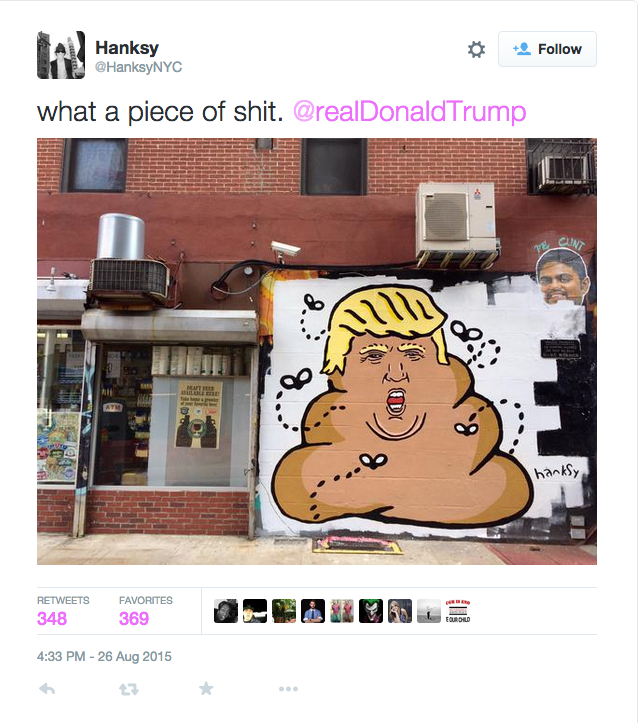Viewport: 638px width, 723px height.
Task: Open Hanksy's profile avatar
Action: [61, 55]
